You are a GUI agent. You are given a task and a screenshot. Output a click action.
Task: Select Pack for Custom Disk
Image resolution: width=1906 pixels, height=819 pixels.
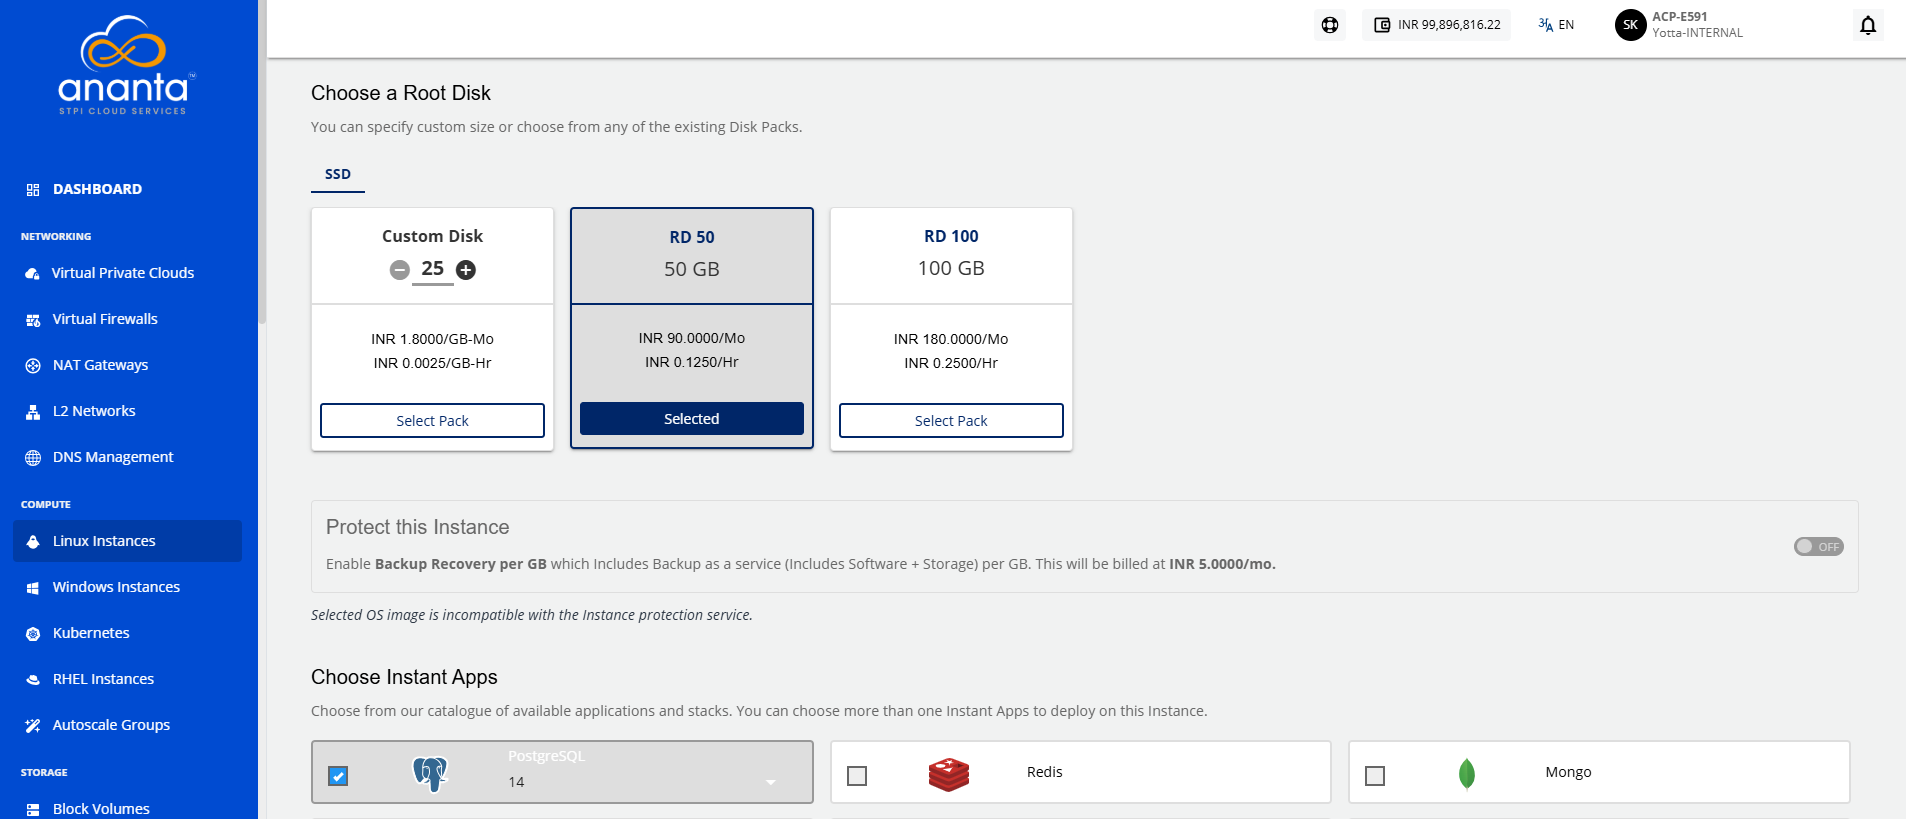coord(432,421)
